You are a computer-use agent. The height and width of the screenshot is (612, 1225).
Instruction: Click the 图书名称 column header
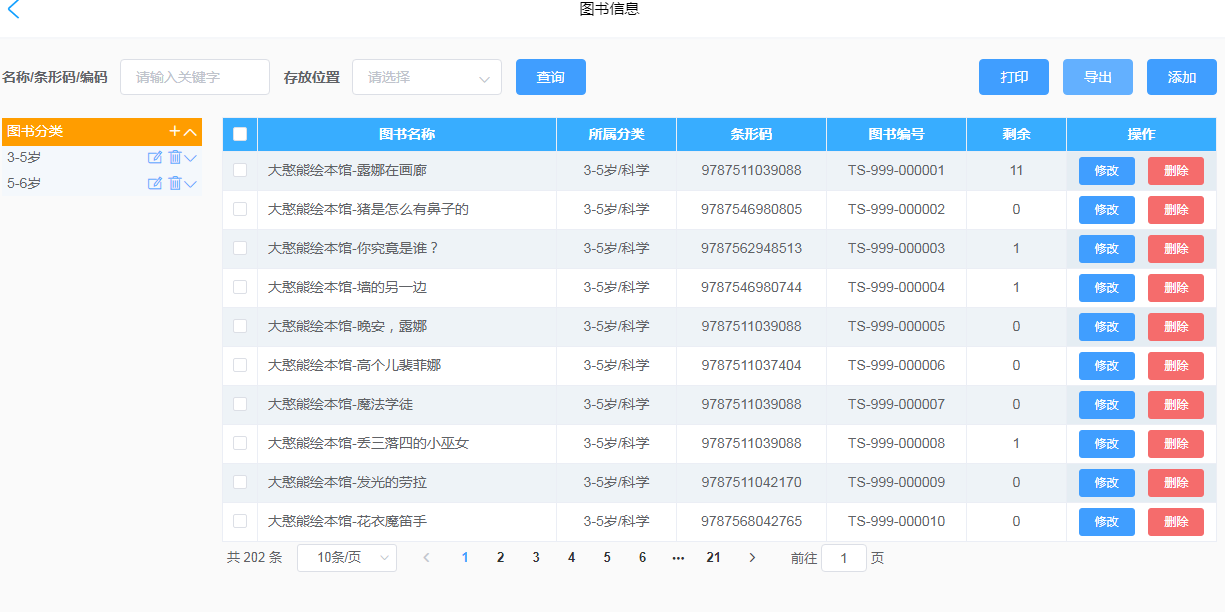[x=407, y=134]
